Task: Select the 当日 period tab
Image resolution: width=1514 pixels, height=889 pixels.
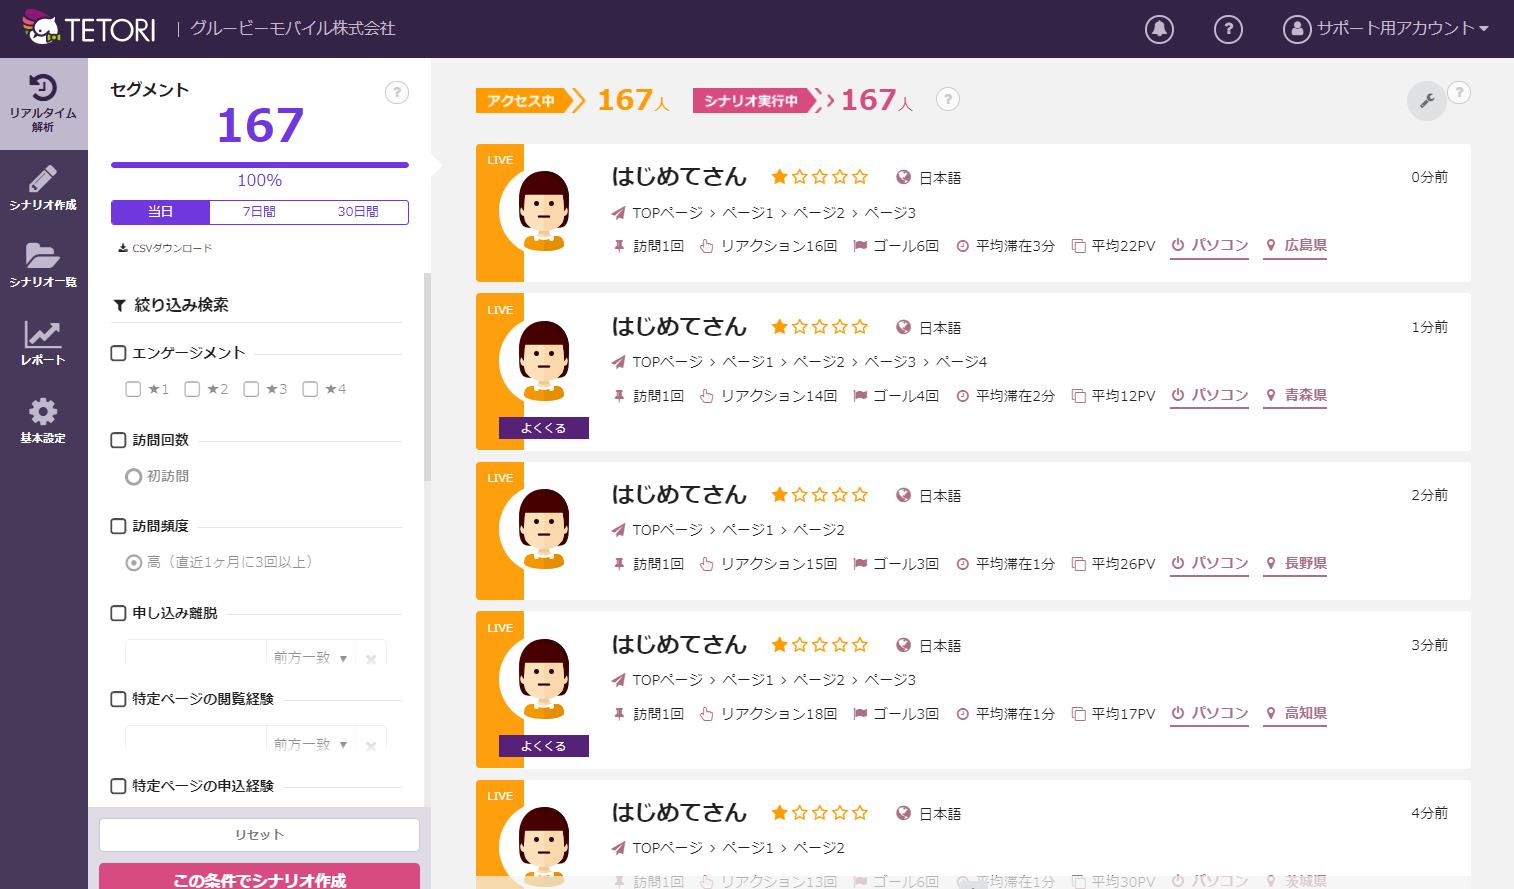Action: [x=160, y=212]
